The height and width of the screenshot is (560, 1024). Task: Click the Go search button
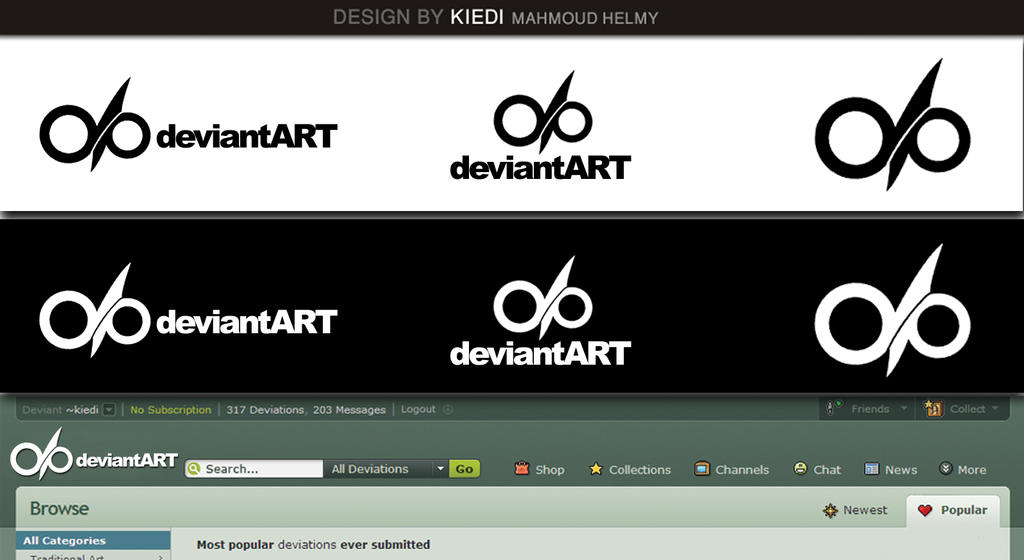click(x=464, y=469)
